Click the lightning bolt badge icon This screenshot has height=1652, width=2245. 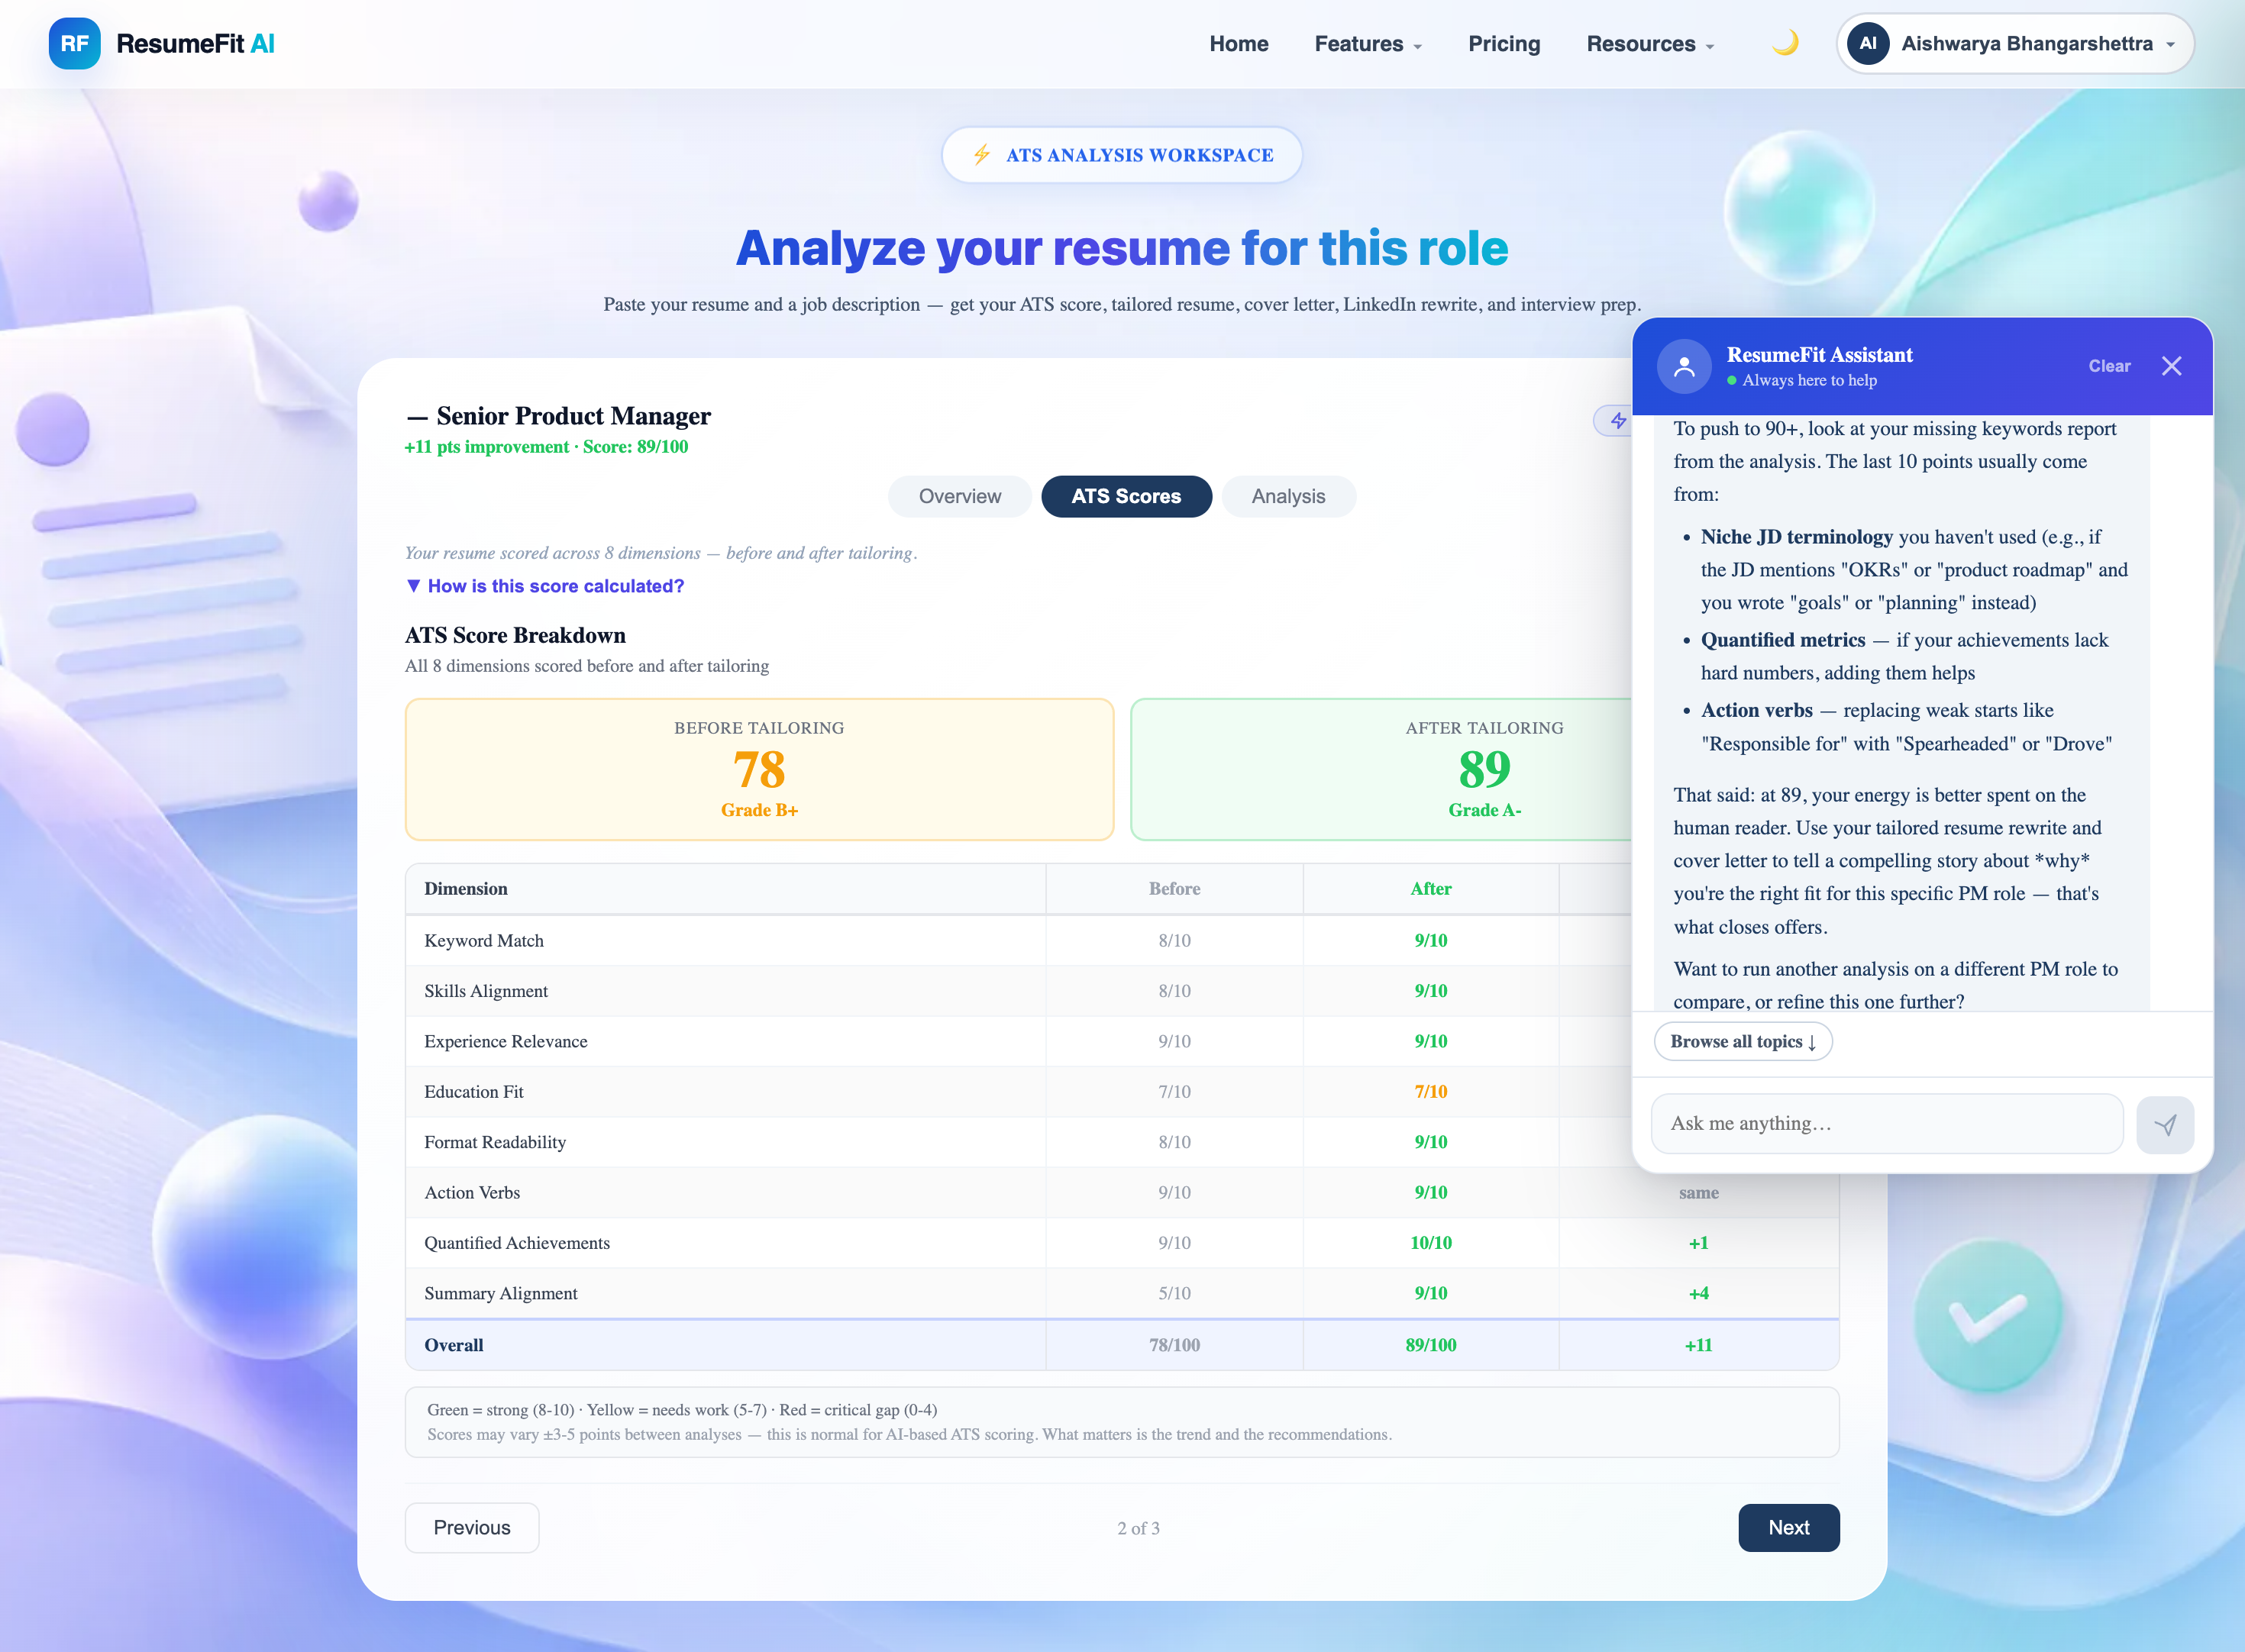pos(982,155)
